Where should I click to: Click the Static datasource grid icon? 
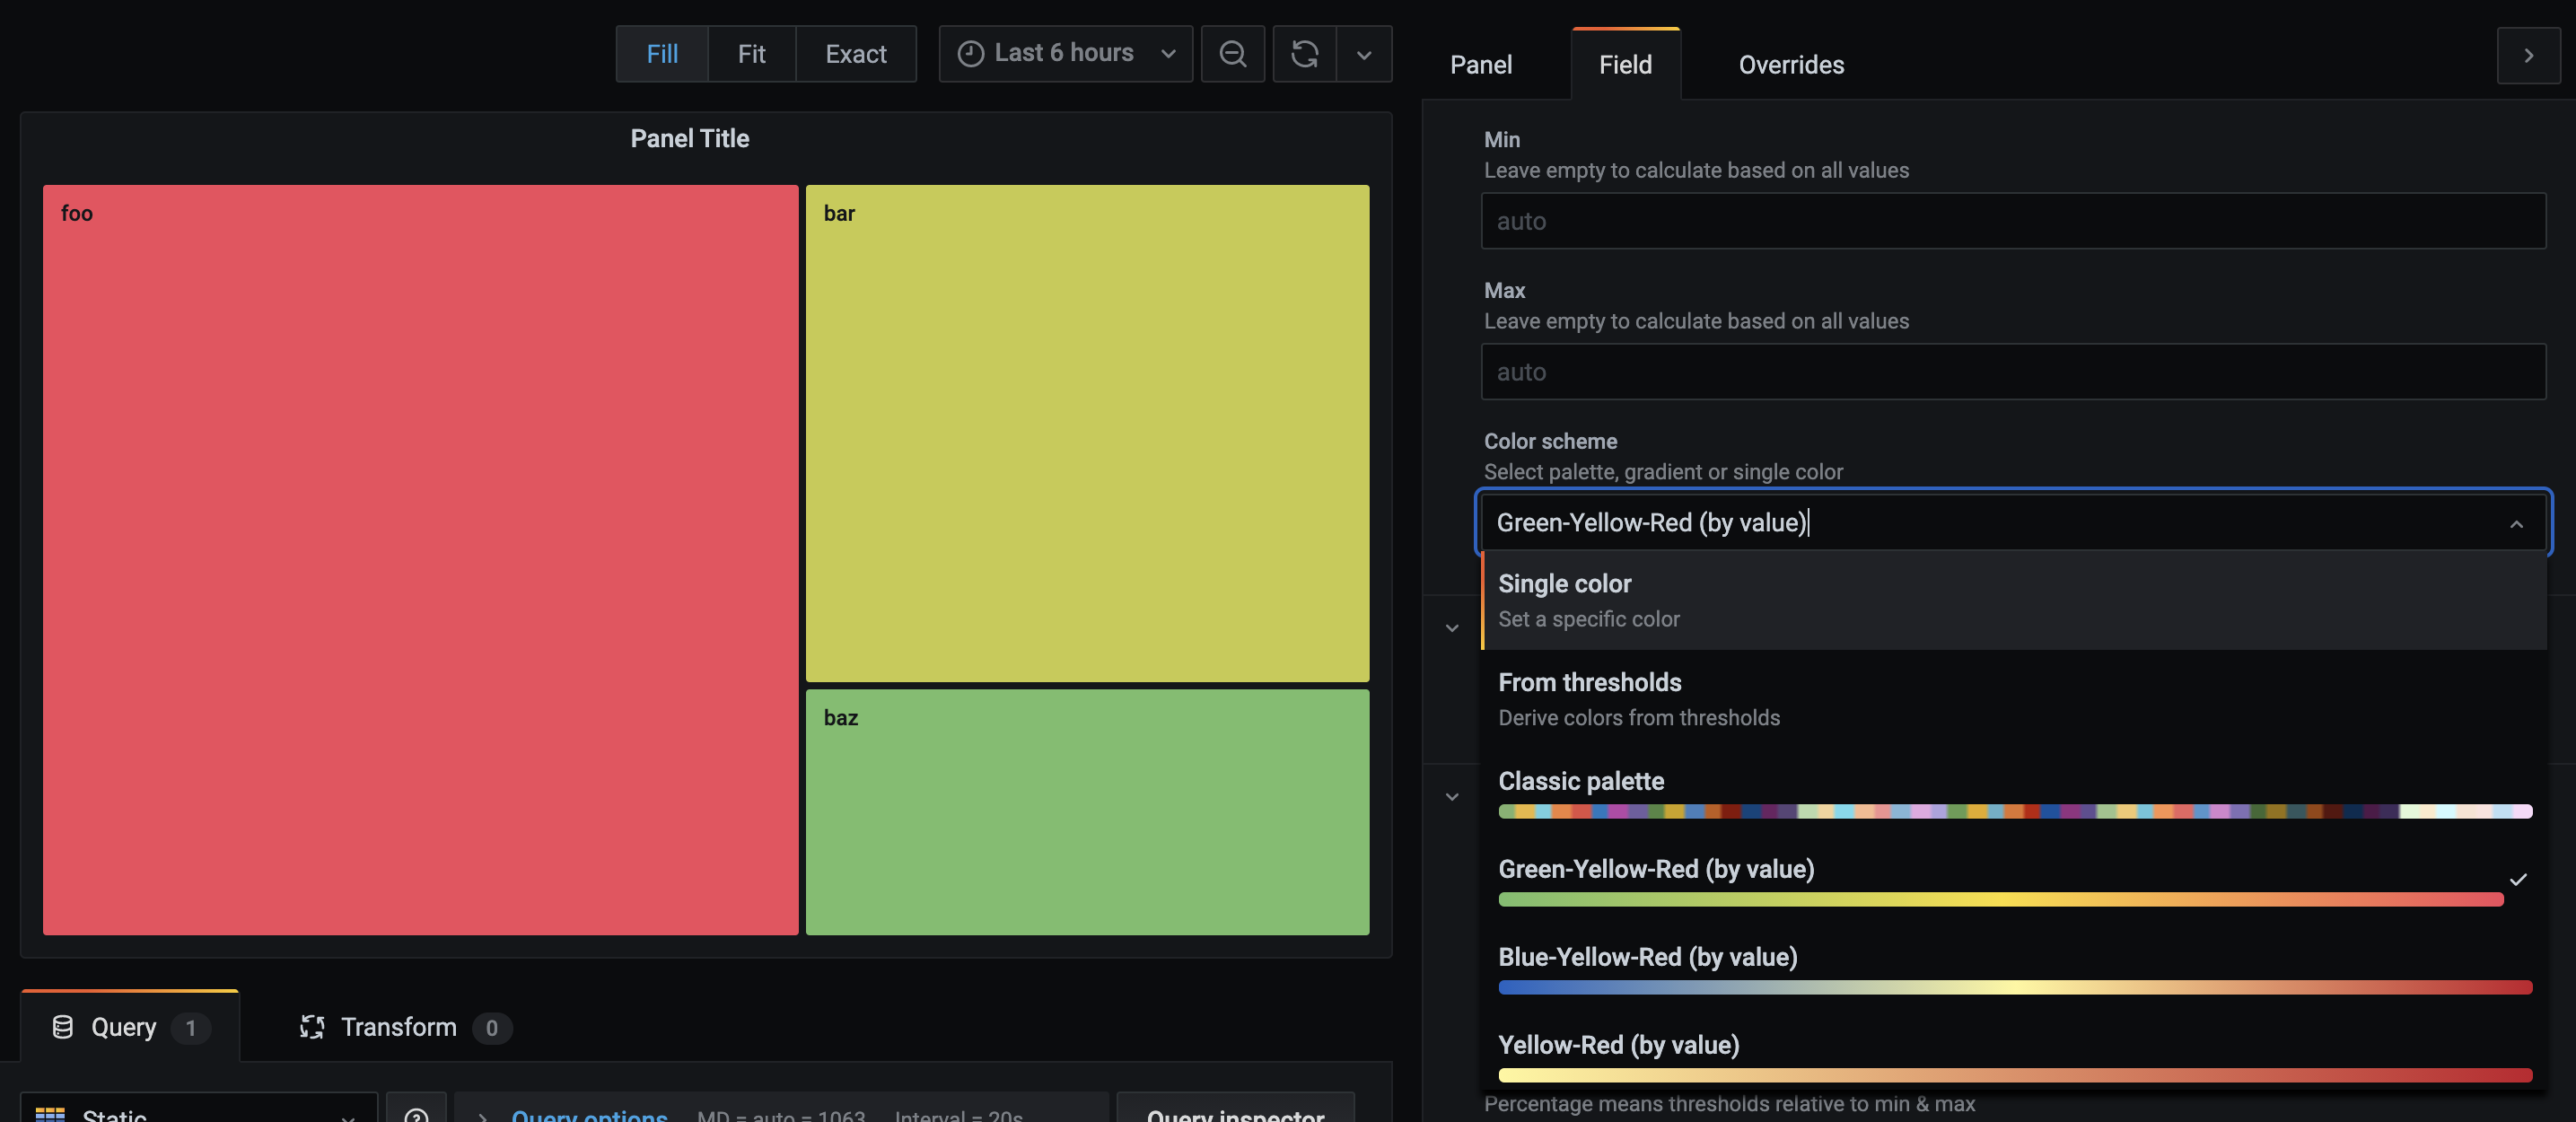(x=52, y=1113)
